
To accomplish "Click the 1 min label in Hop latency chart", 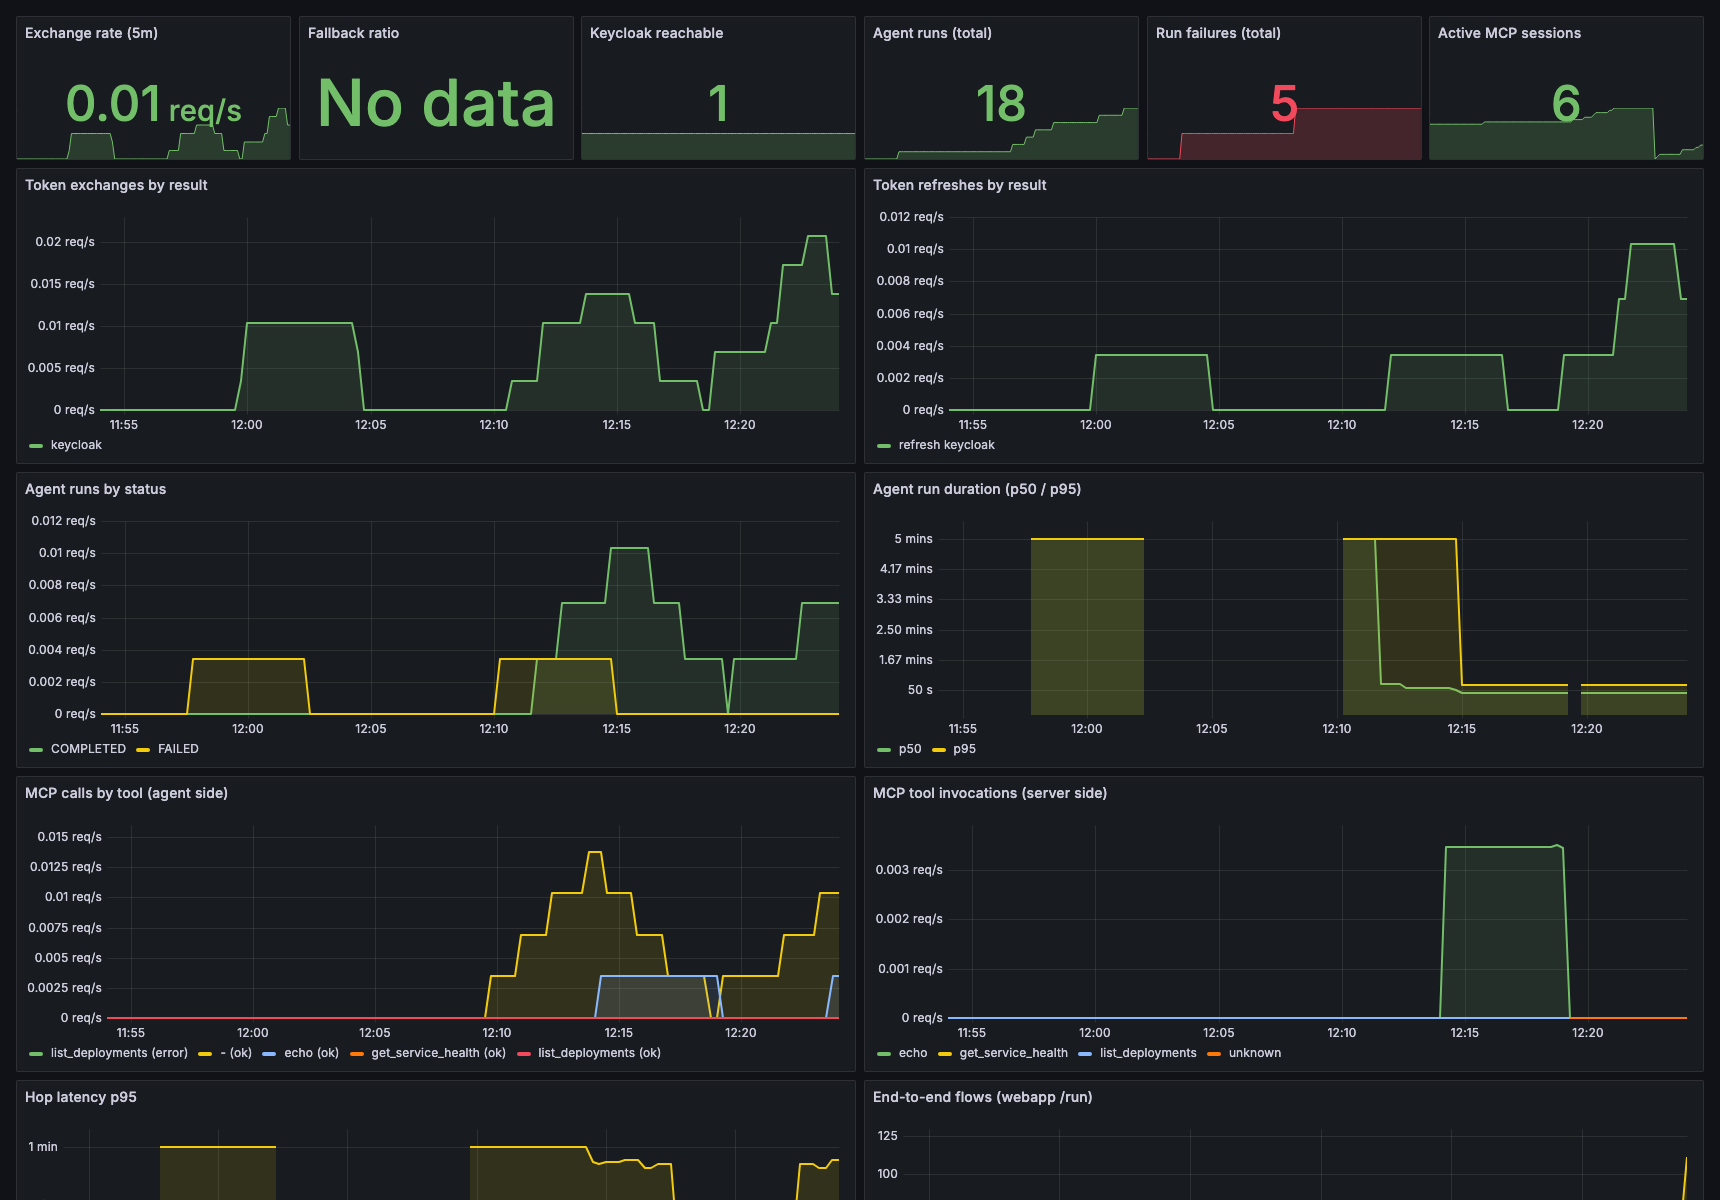I will 43,1147.
